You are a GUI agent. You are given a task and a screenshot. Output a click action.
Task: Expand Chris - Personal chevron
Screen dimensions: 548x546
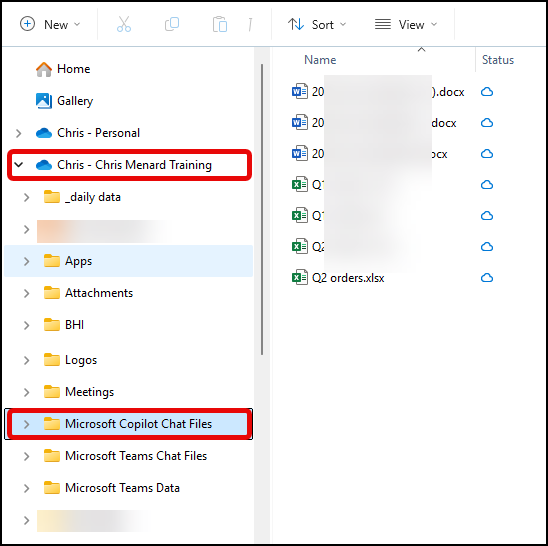click(x=19, y=133)
